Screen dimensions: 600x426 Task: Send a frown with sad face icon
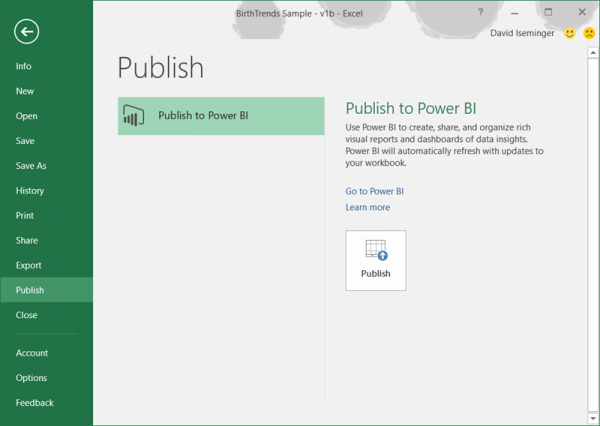[x=589, y=33]
